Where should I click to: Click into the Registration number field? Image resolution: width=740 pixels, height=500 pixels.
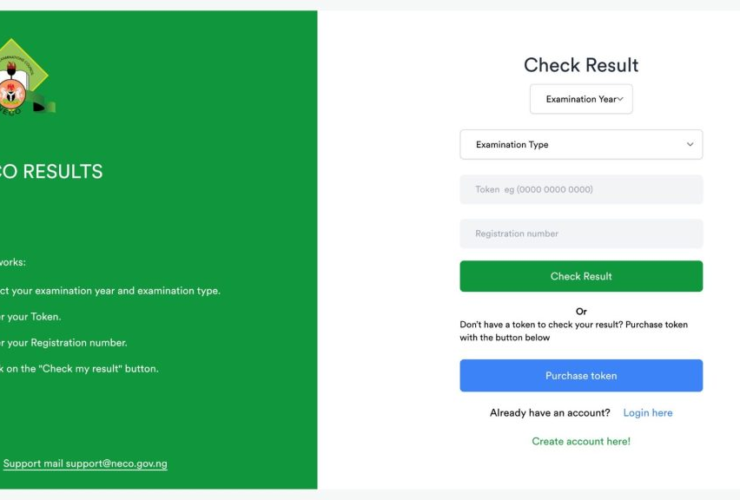click(580, 234)
